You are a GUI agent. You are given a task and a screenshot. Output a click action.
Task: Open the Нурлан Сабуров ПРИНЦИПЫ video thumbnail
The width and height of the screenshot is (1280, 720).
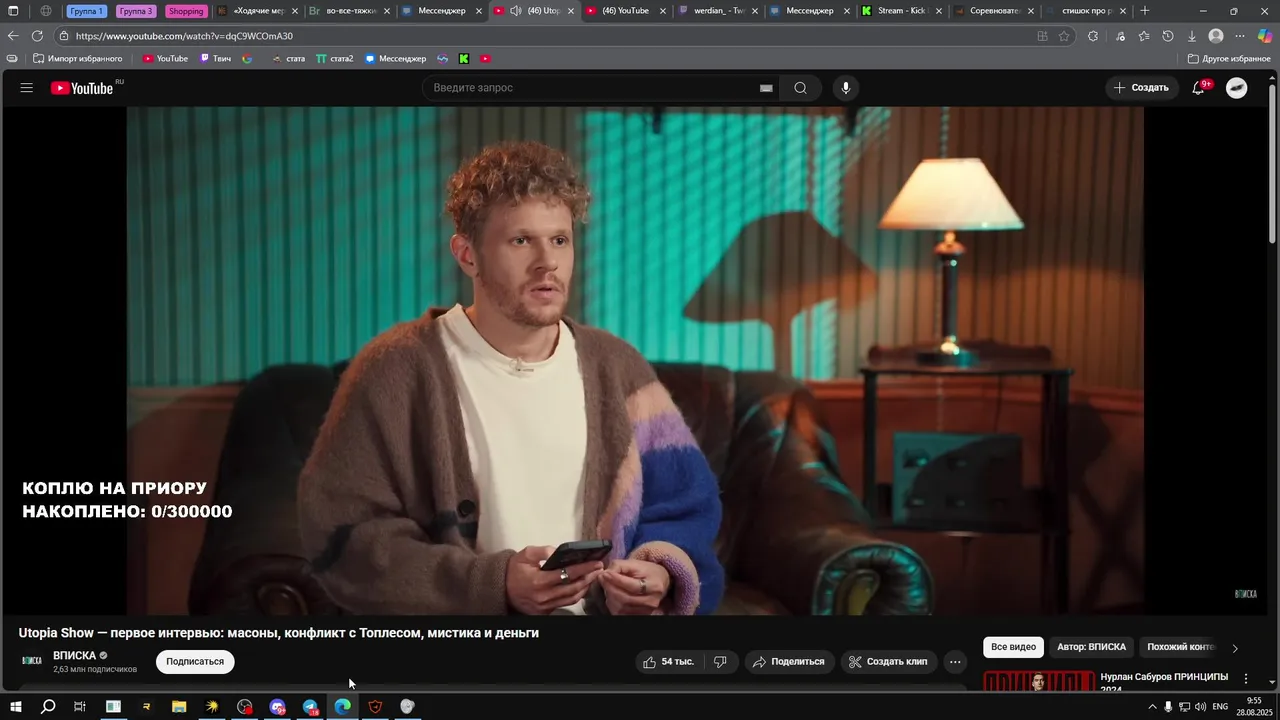1038,682
